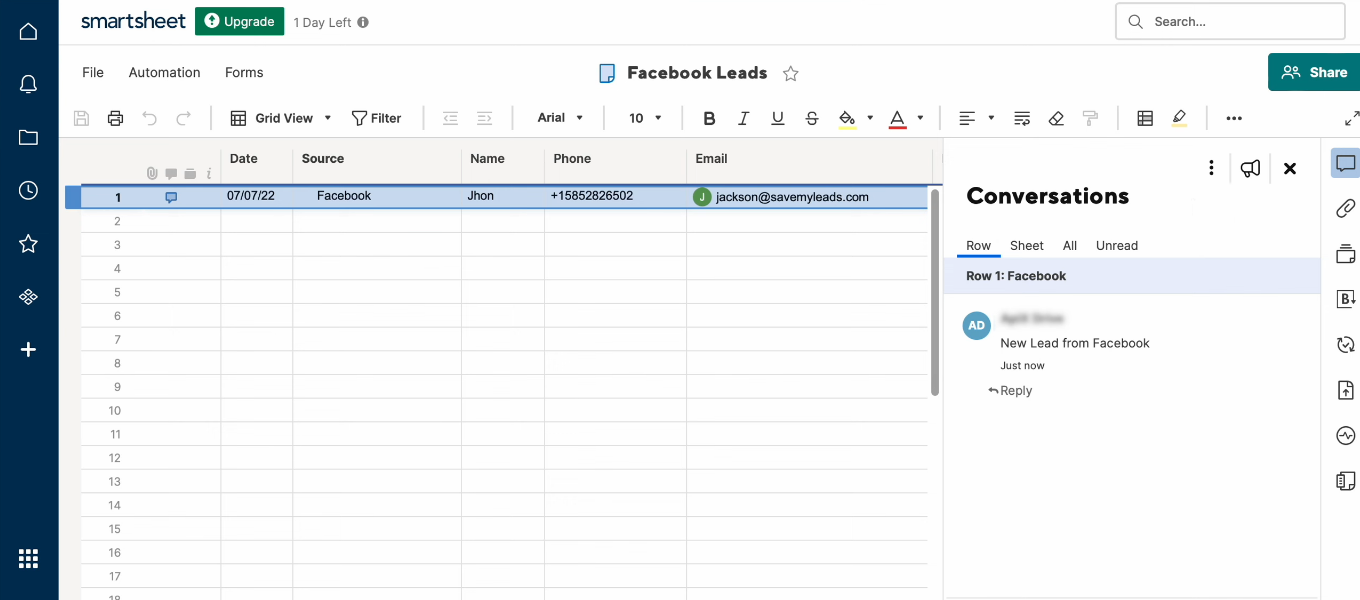Click the background fill color bucket
Image resolution: width=1360 pixels, height=600 pixels.
847,118
